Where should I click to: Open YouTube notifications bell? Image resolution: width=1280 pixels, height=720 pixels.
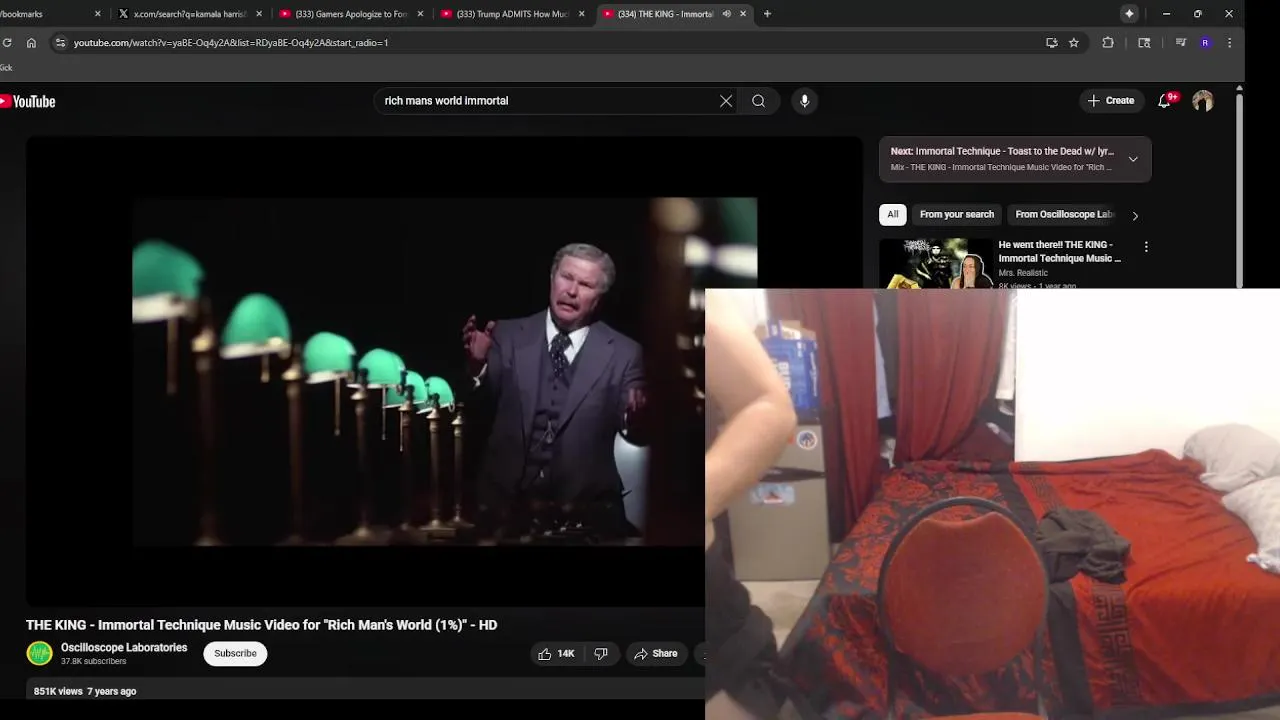1165,101
